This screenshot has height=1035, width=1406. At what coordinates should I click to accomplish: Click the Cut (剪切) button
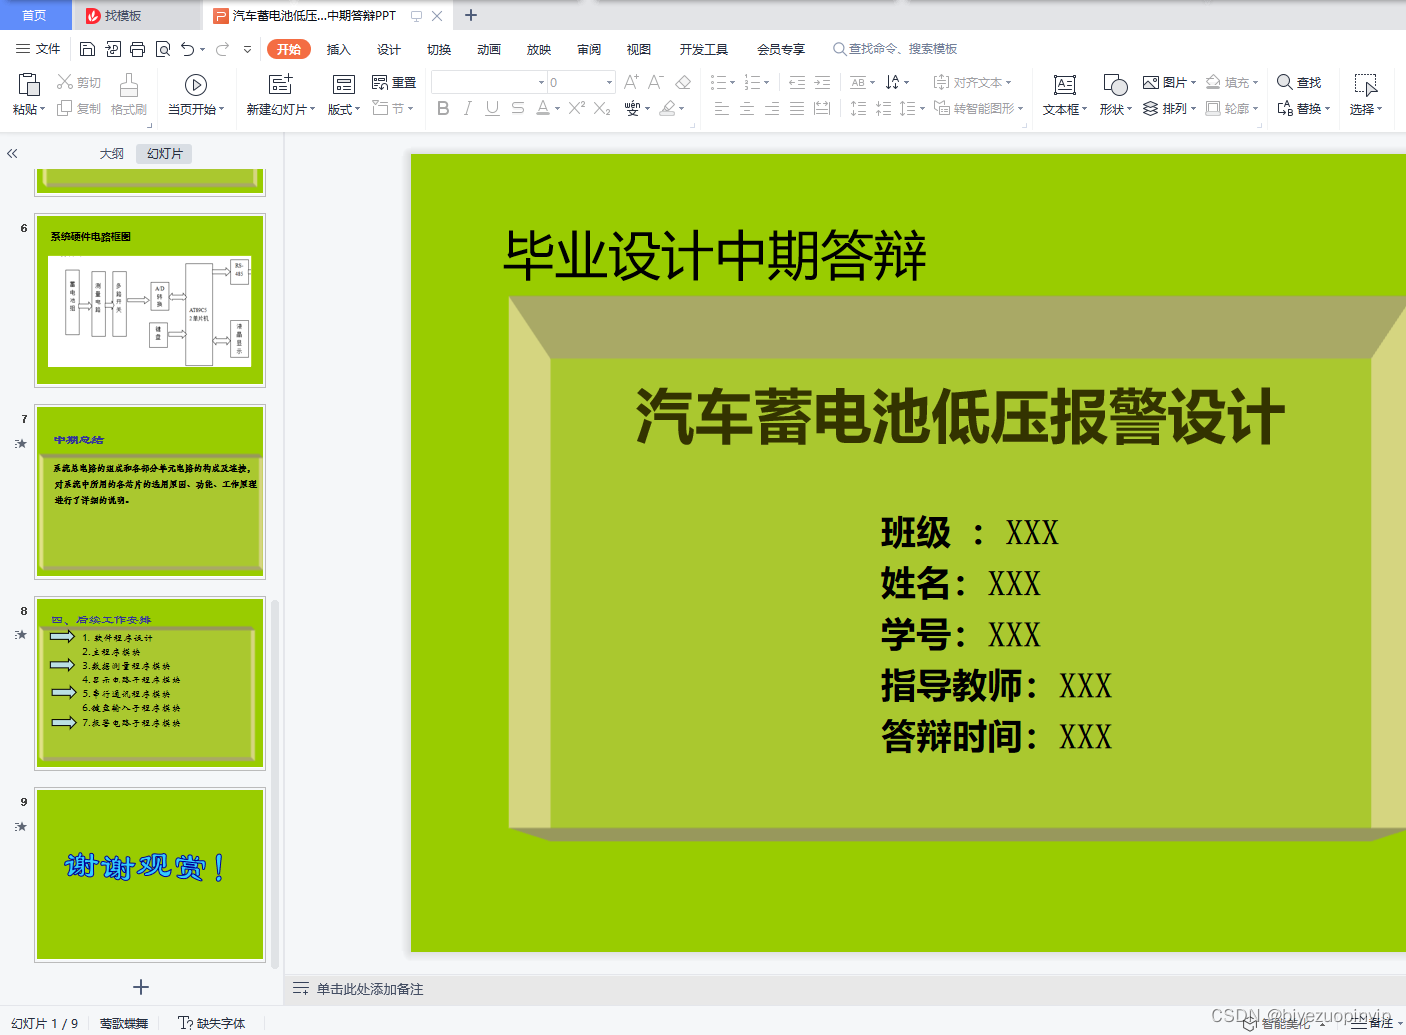[79, 83]
